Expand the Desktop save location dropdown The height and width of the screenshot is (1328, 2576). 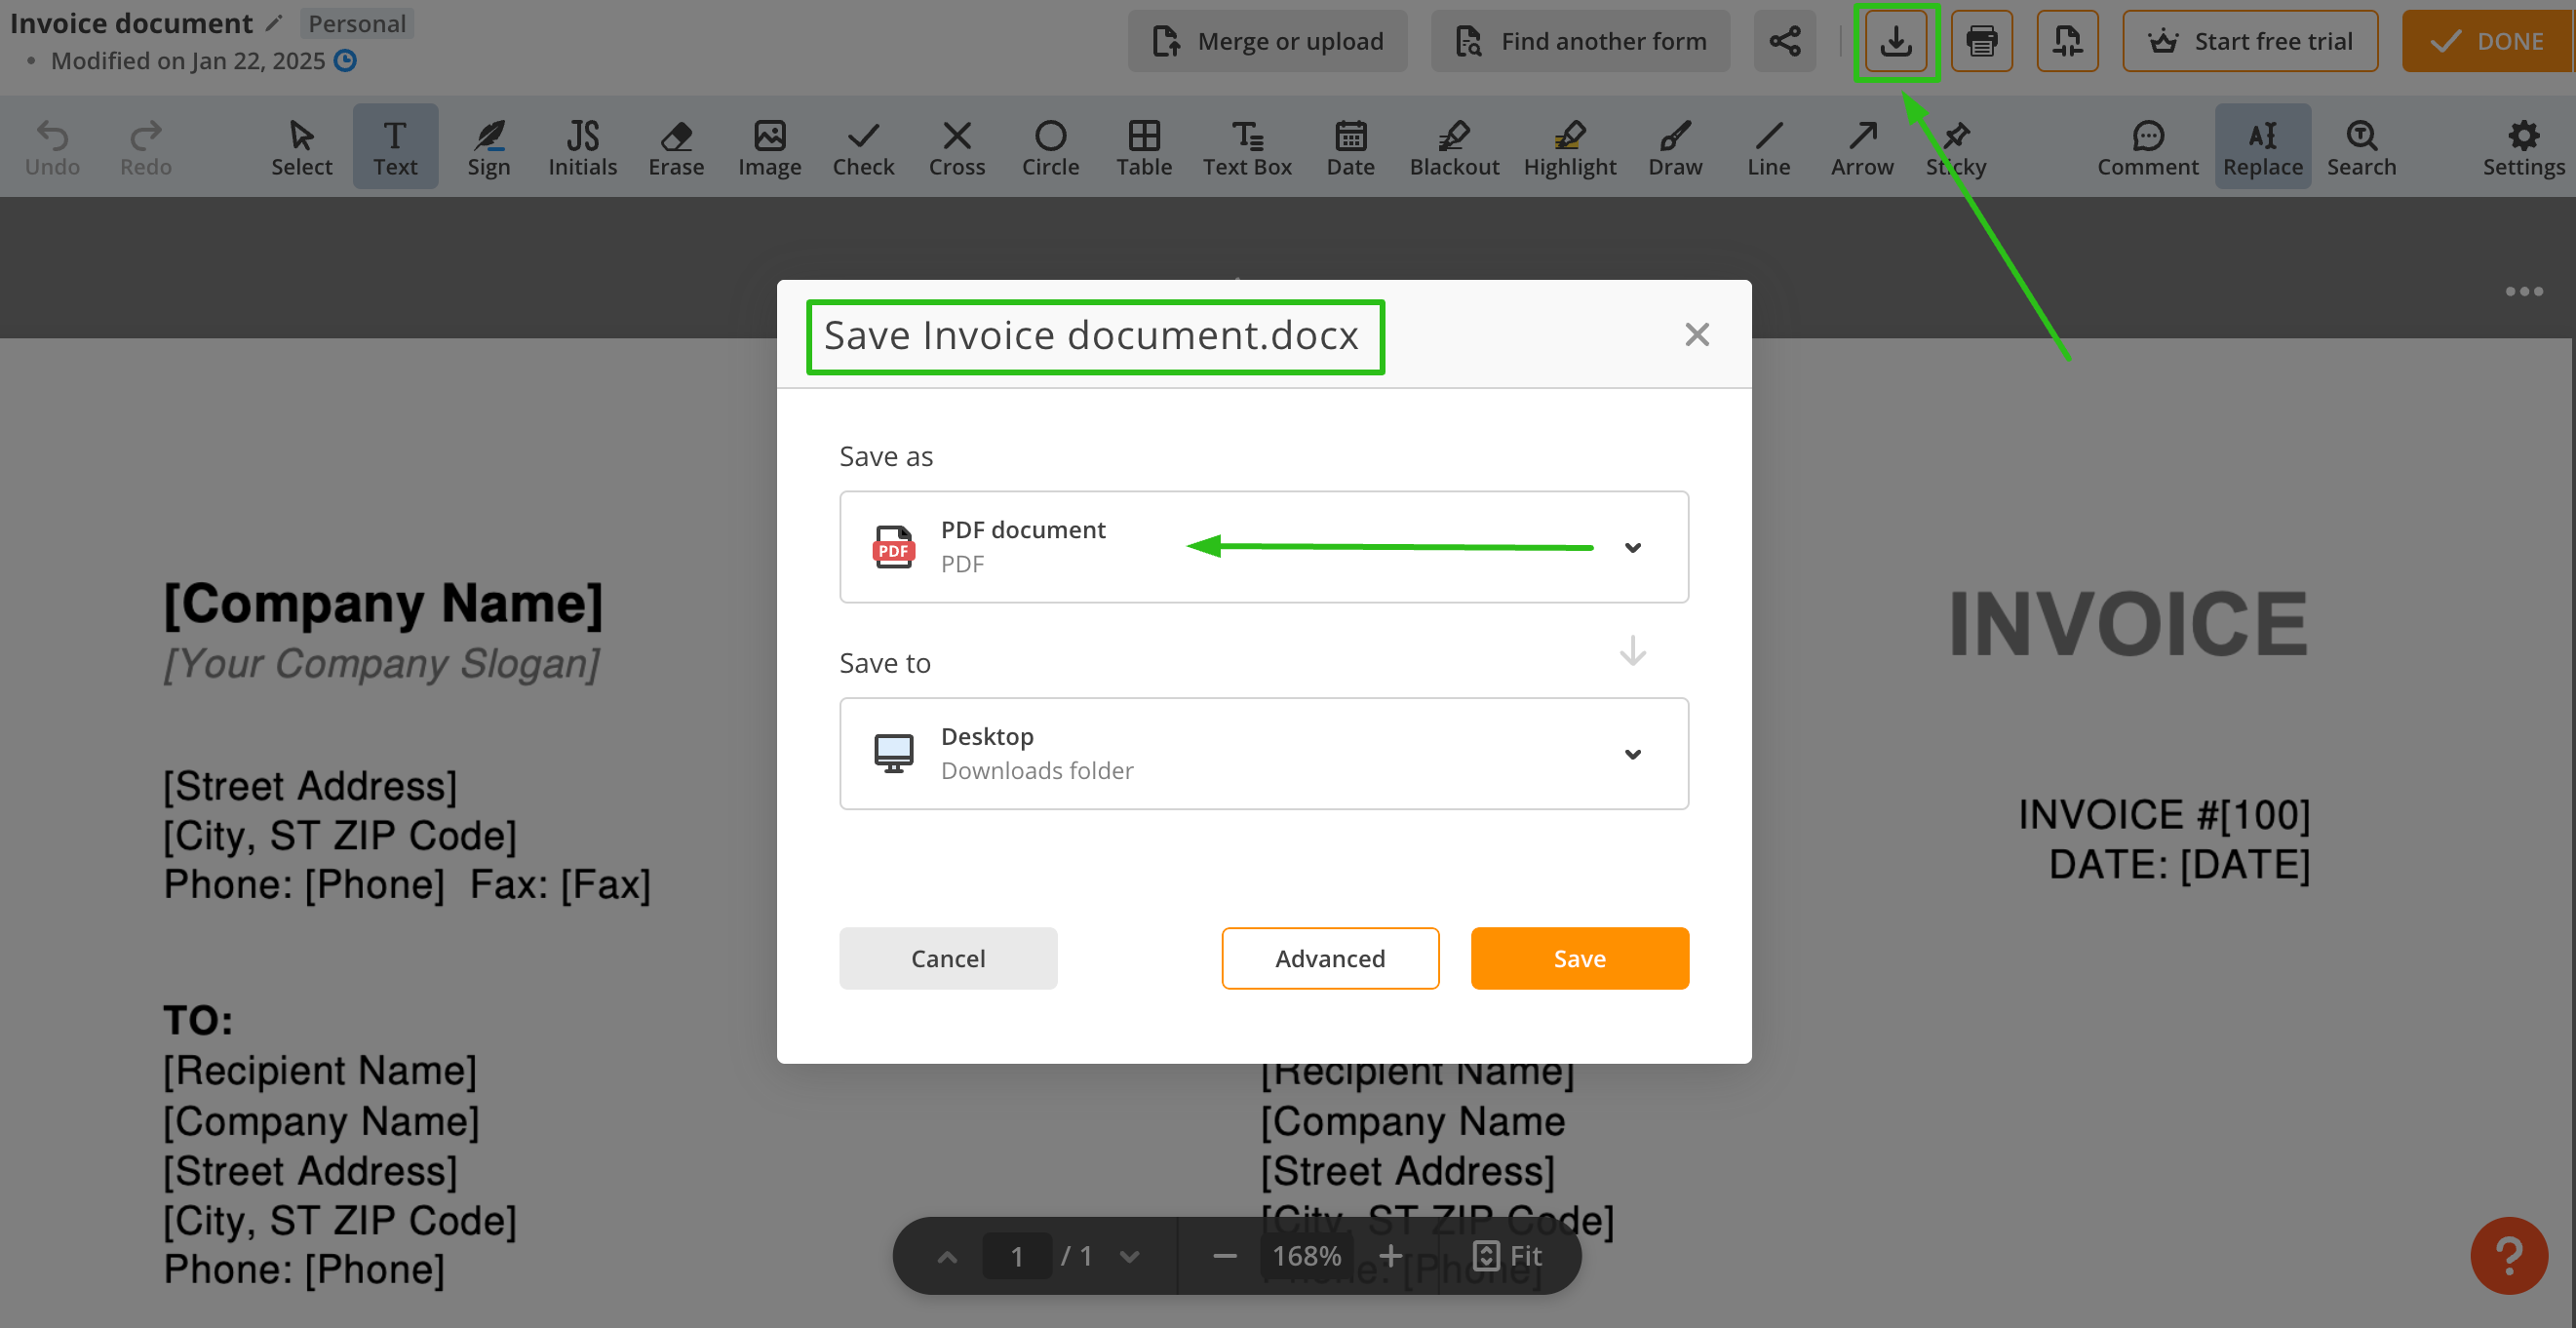1632,754
